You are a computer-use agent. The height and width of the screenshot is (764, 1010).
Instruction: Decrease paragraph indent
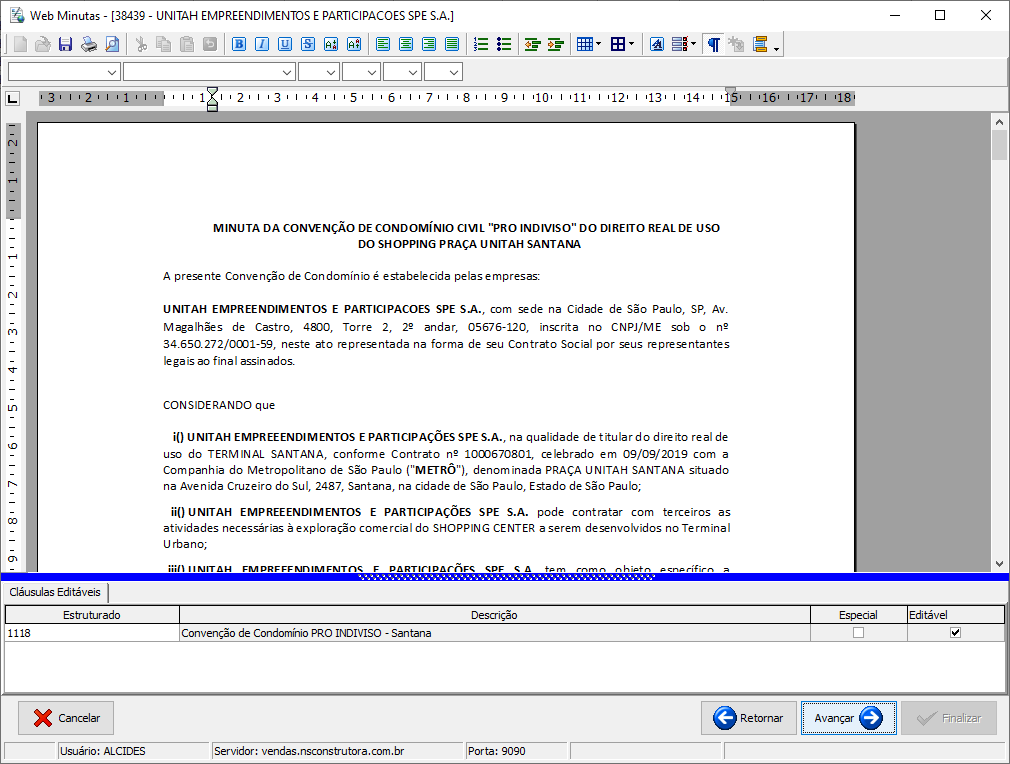532,44
